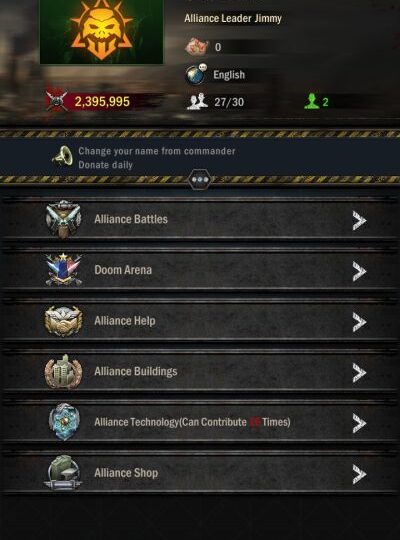The width and height of the screenshot is (400, 540).
Task: Click the Alliance Buildings city icon
Action: point(63,372)
